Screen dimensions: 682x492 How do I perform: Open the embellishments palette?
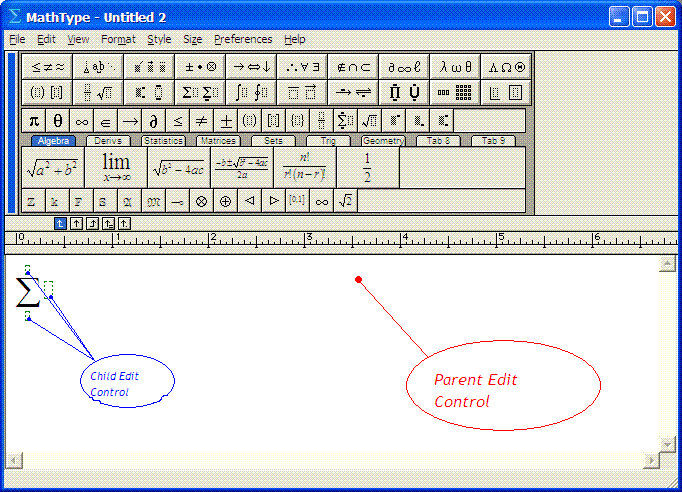coord(149,67)
